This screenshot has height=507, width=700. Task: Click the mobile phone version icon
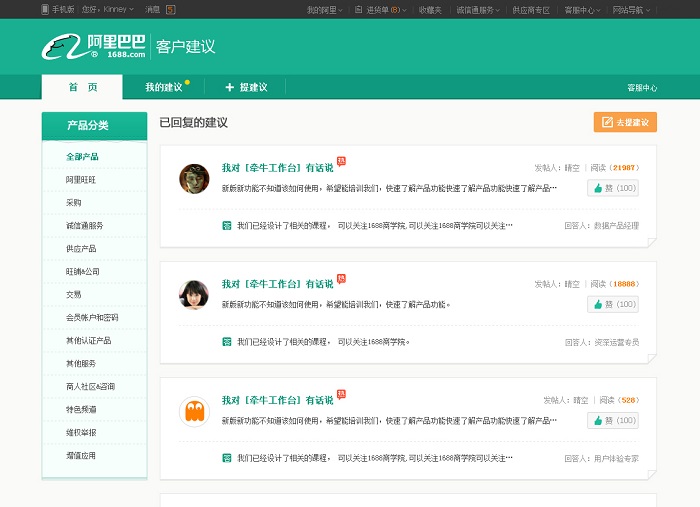click(45, 9)
